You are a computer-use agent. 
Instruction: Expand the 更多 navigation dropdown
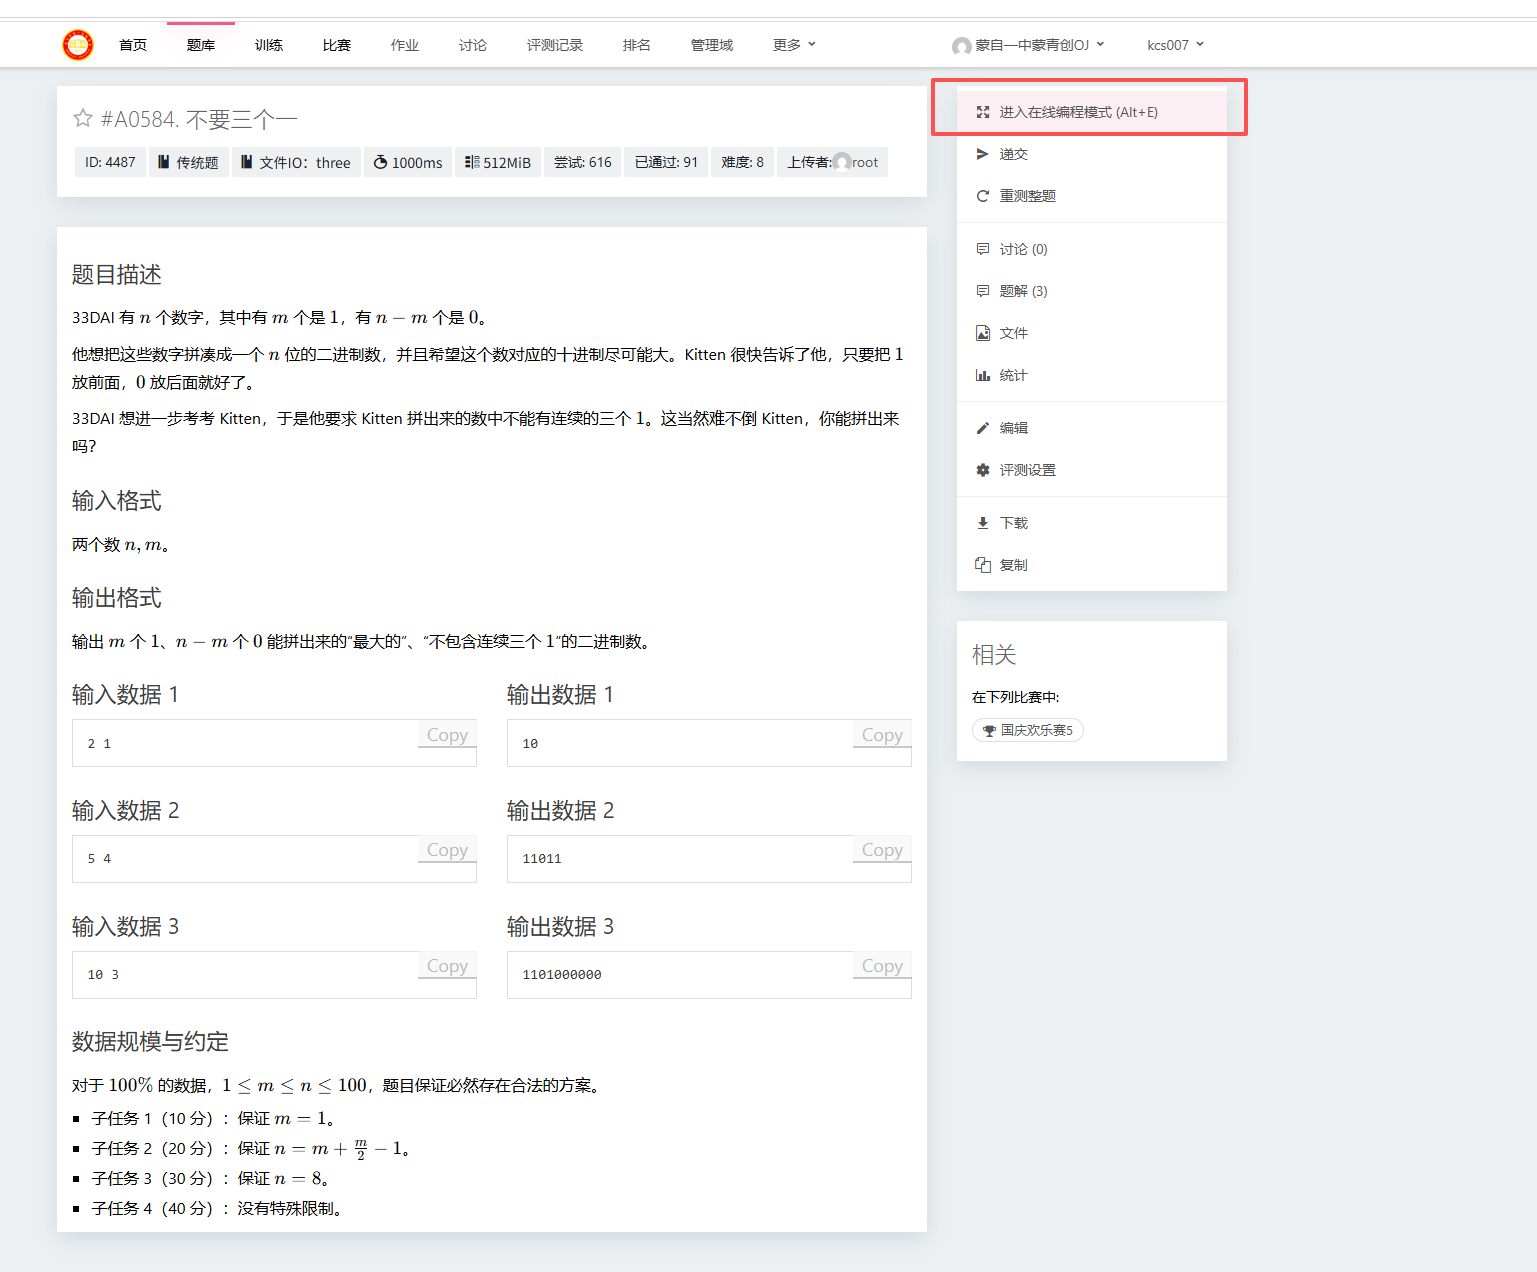[794, 45]
